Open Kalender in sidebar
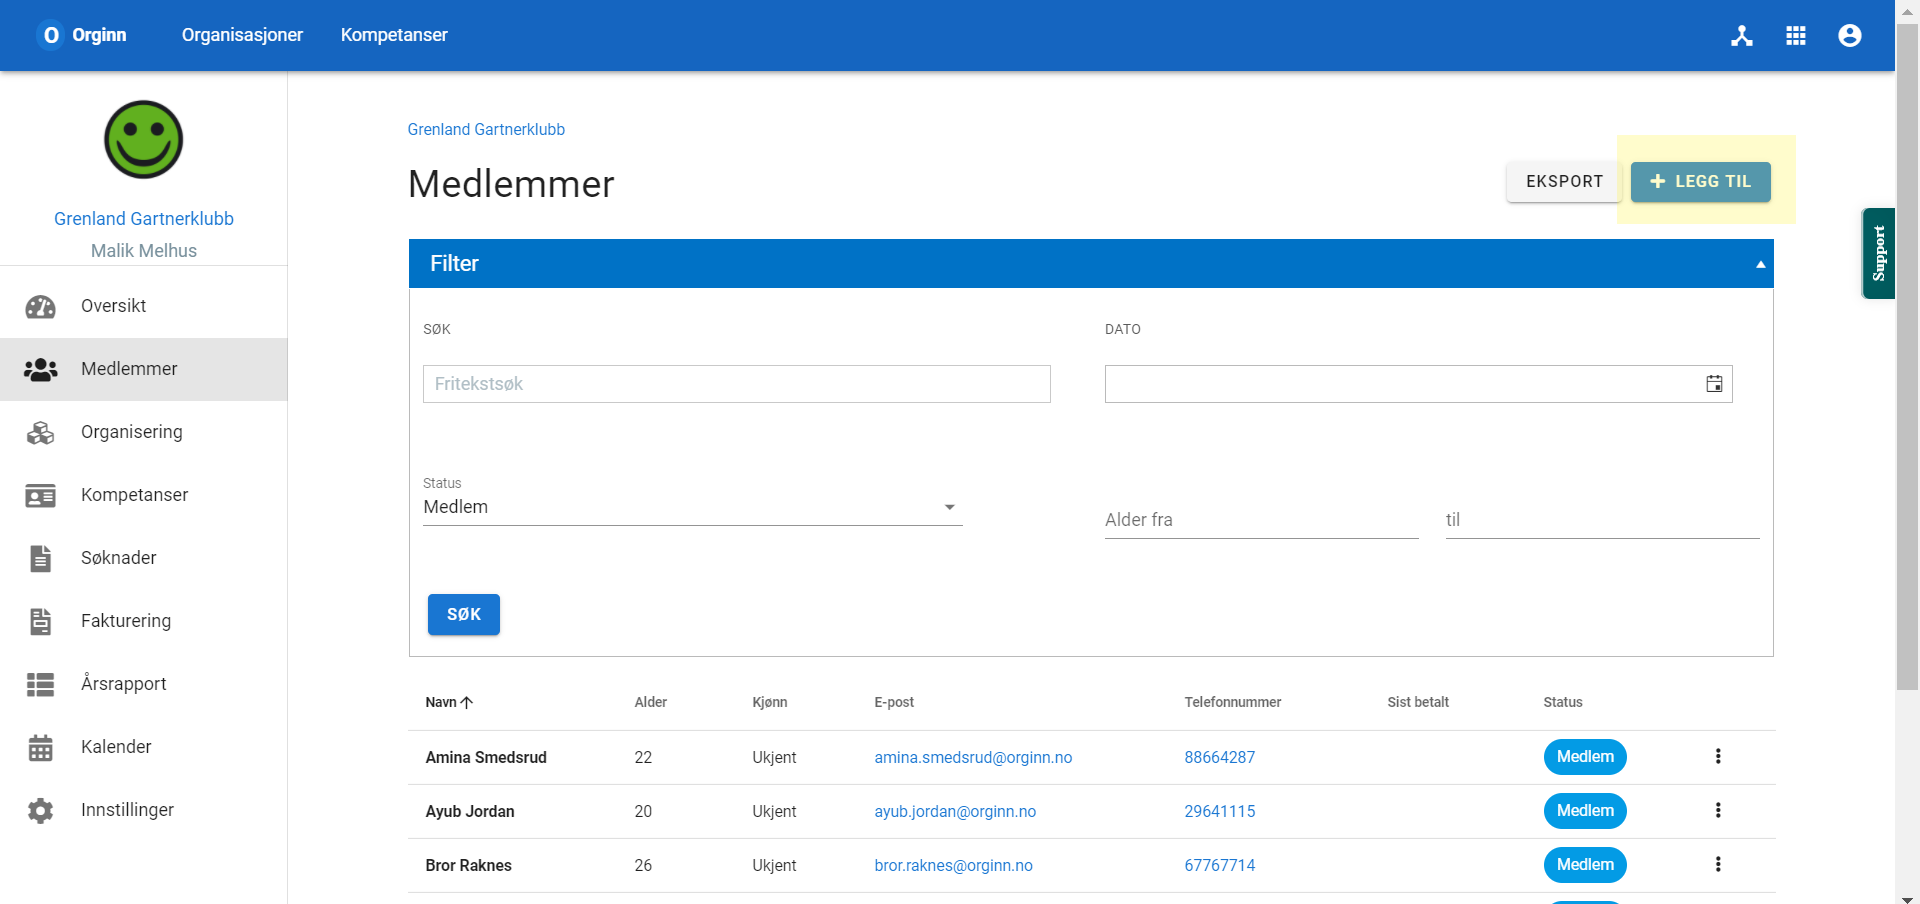This screenshot has width=1920, height=904. pos(144,747)
